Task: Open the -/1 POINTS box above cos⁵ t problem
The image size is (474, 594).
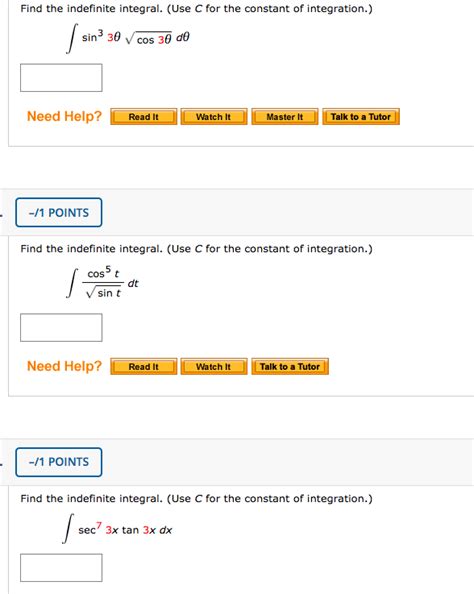Action: [x=59, y=213]
